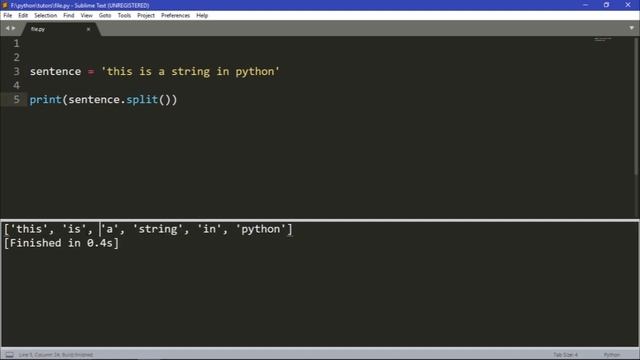The height and width of the screenshot is (360, 640).
Task: Click line number 4 in gutter
Action: tap(16, 85)
